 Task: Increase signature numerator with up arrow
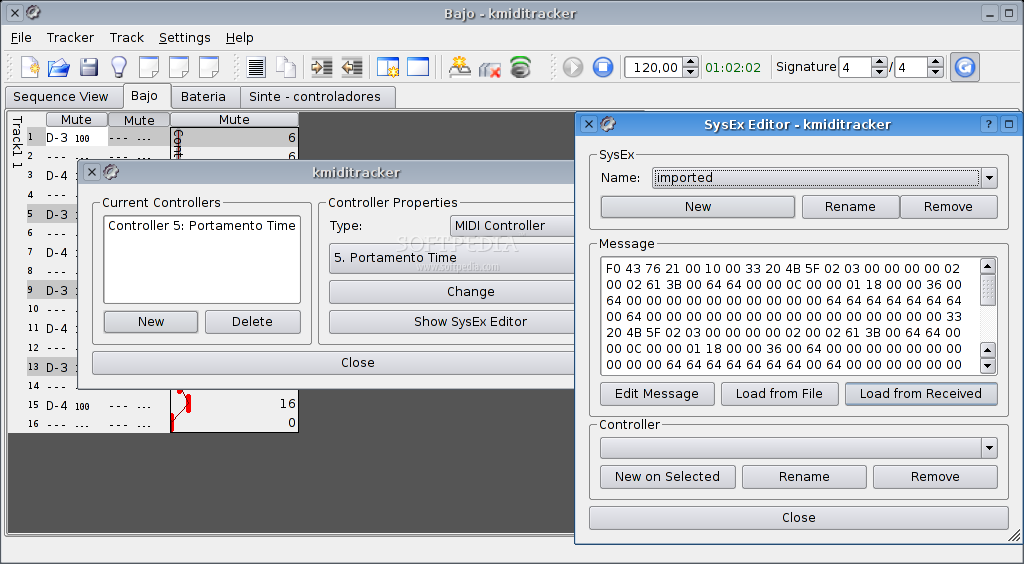(879, 62)
